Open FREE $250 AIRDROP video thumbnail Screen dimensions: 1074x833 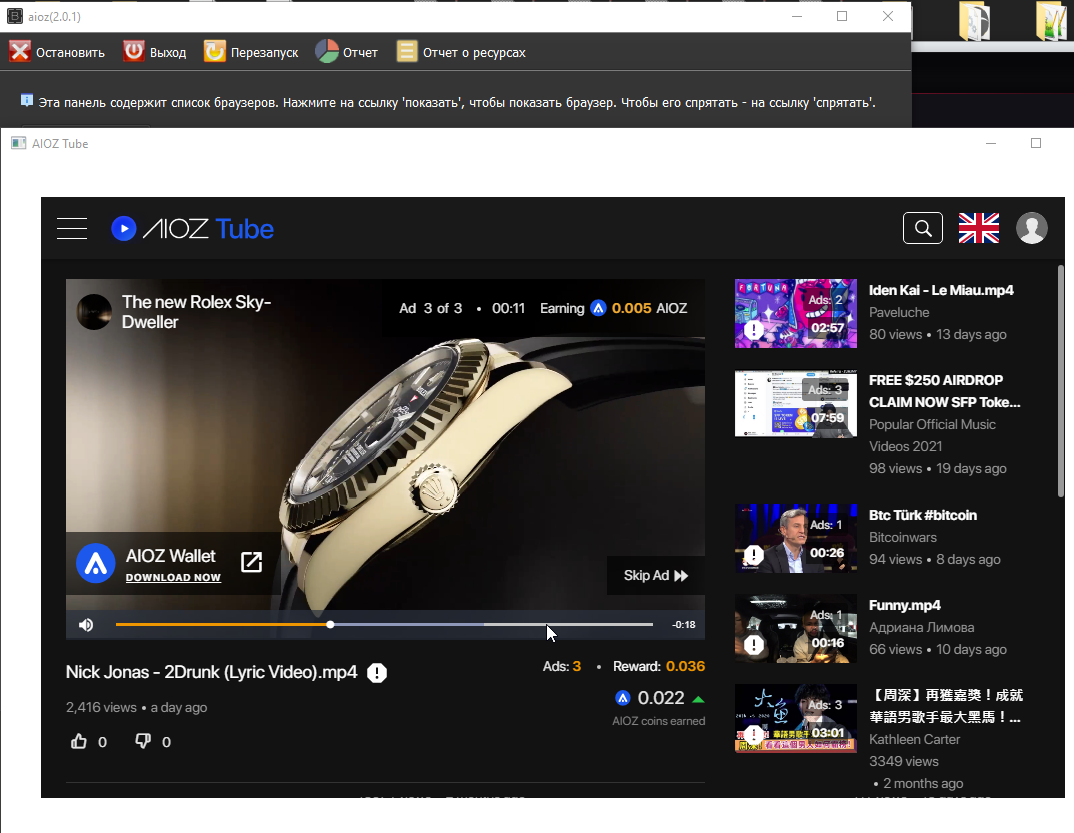[796, 403]
